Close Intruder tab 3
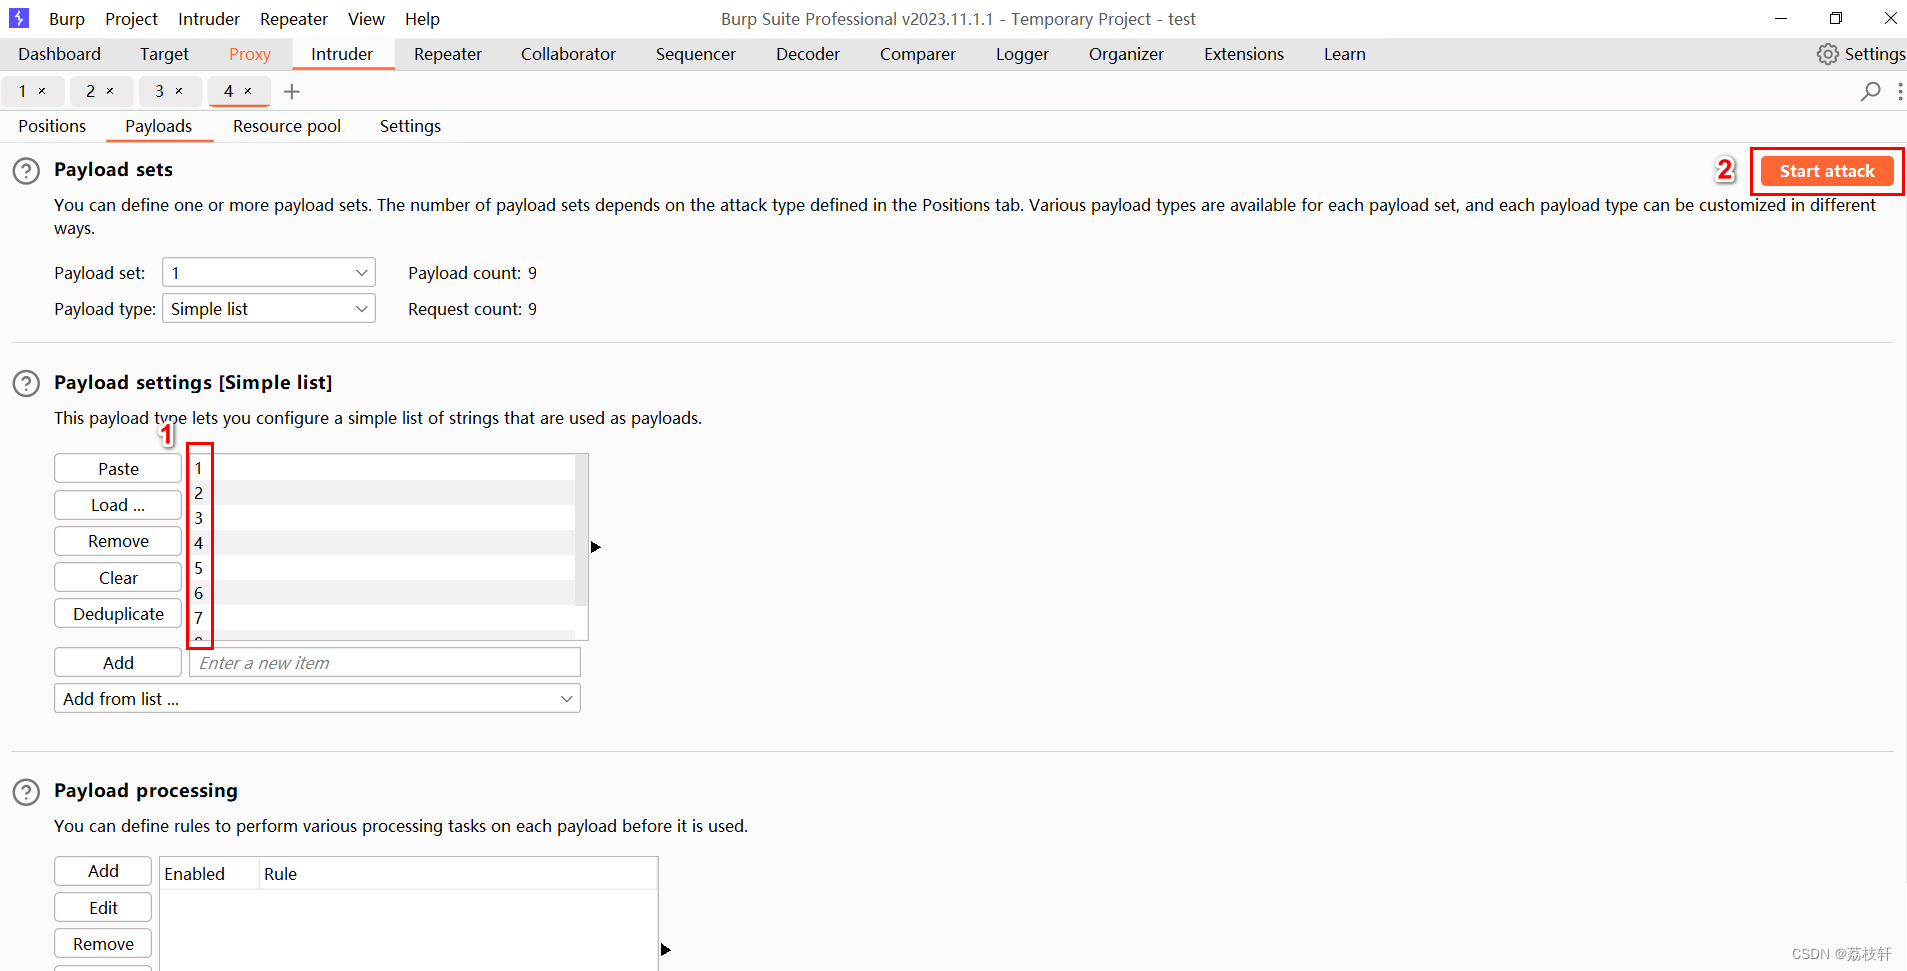The image size is (1907, 971). [x=179, y=91]
